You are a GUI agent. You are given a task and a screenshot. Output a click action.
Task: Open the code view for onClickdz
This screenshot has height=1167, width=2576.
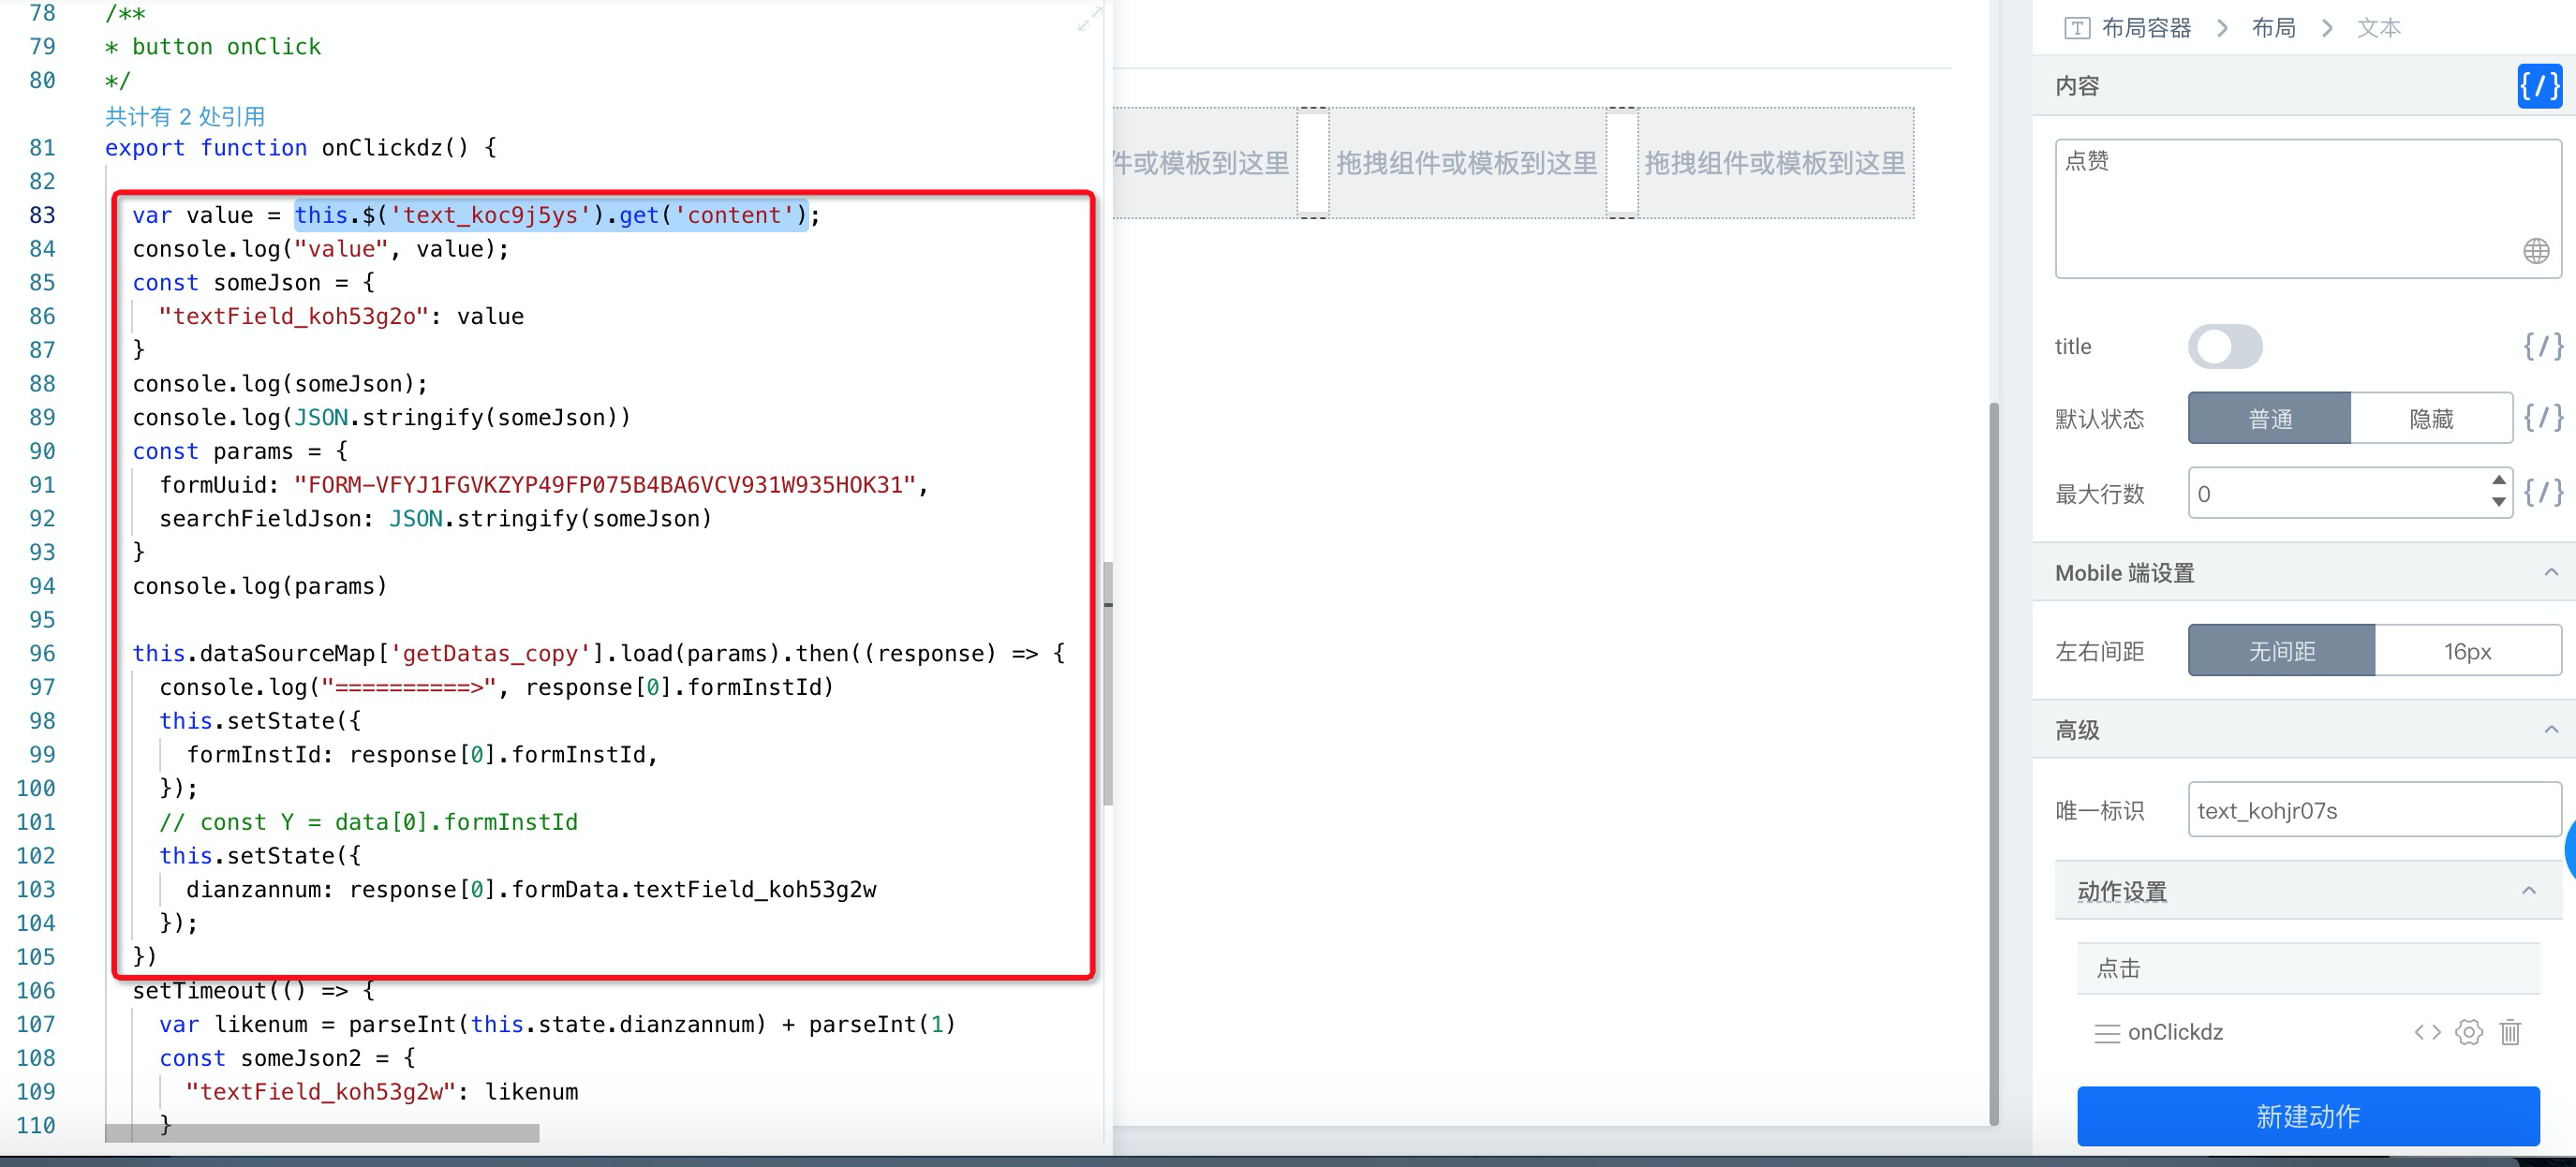click(2427, 1032)
